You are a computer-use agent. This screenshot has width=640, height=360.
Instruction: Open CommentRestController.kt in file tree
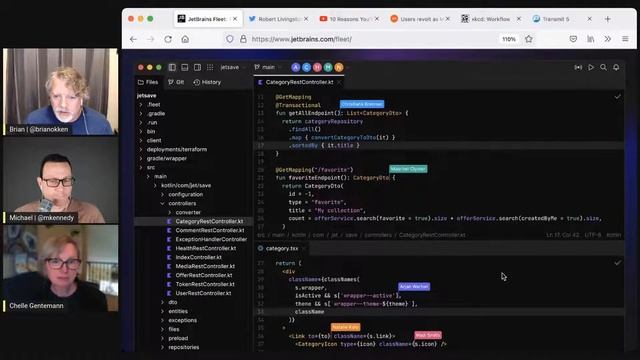click(210, 230)
